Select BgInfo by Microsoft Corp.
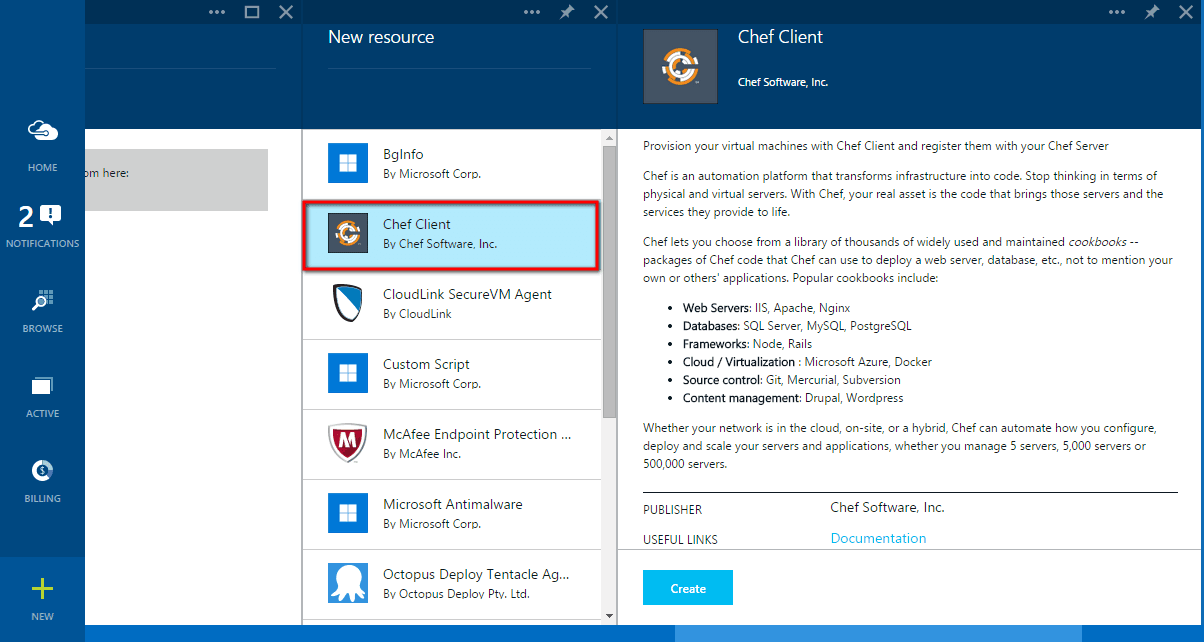Image resolution: width=1204 pixels, height=642 pixels. pos(452,164)
